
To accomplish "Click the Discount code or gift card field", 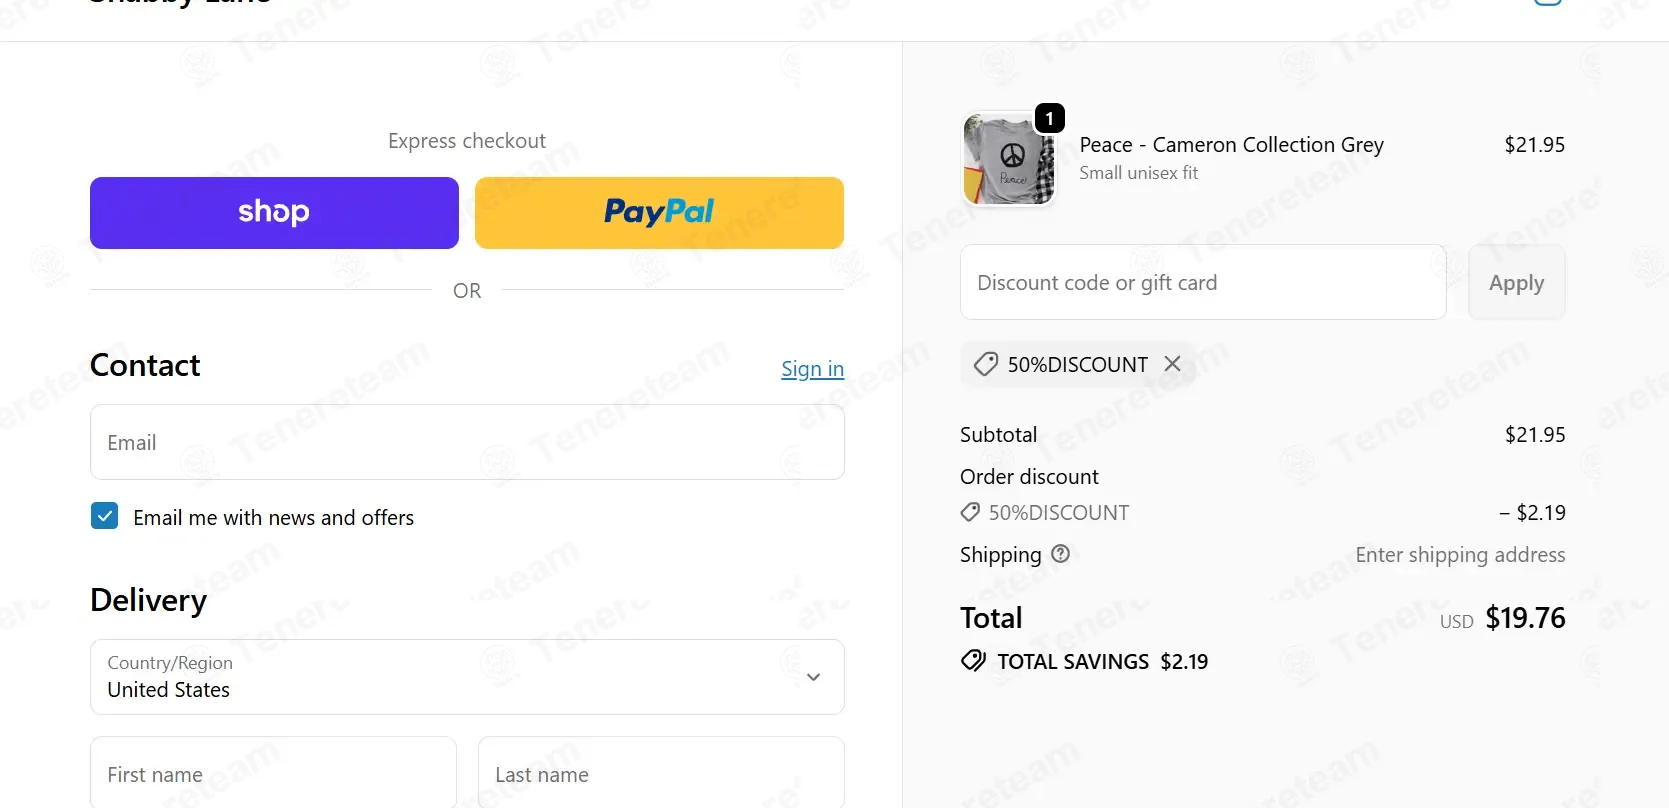I will (1203, 282).
